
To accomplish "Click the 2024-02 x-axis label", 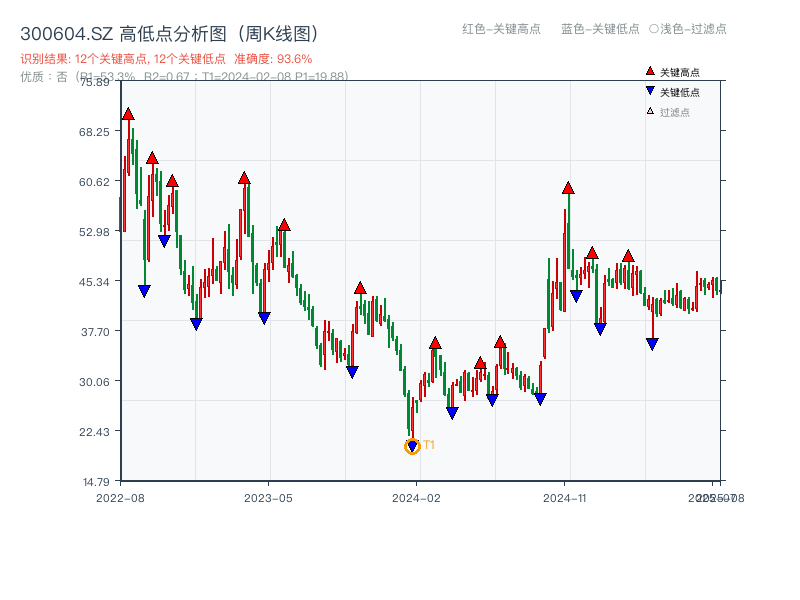I will tap(416, 498).
